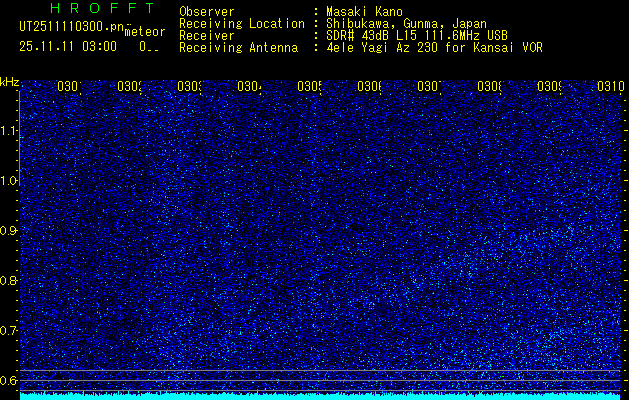This screenshot has width=629, height=400.
Task: Click the cyan signal band at bottom
Action: coord(320,397)
